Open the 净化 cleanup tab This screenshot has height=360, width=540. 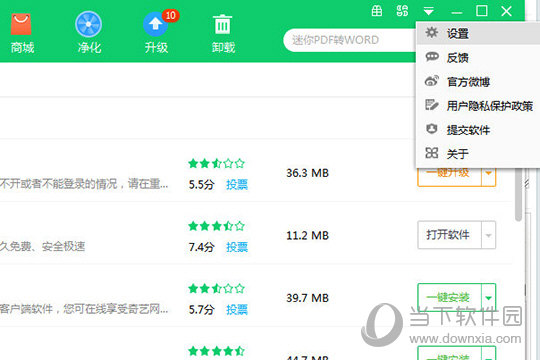click(x=89, y=33)
